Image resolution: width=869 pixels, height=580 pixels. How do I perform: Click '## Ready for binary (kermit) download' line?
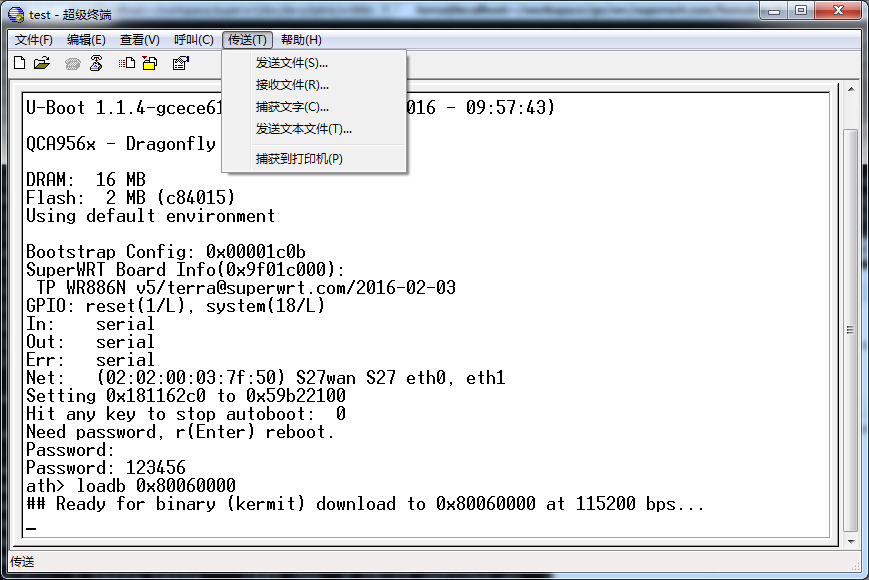pyautogui.click(x=366, y=504)
